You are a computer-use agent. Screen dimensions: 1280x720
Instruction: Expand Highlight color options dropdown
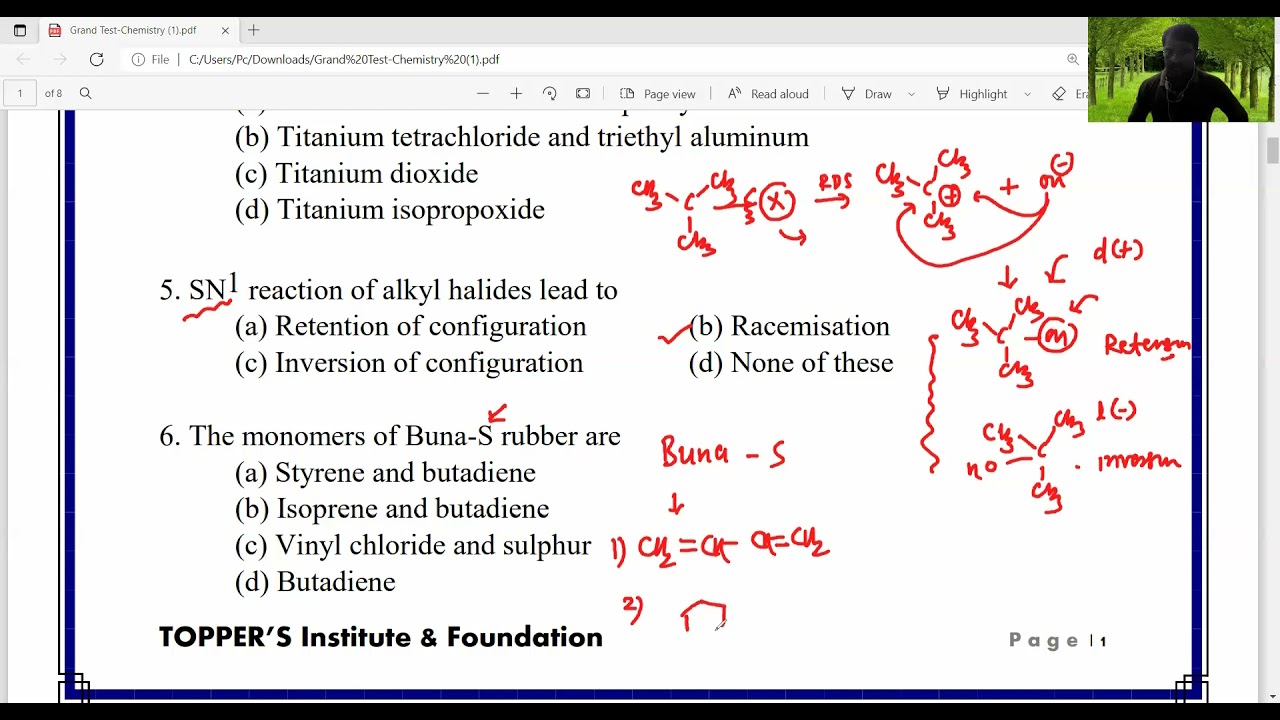pyautogui.click(x=1027, y=94)
